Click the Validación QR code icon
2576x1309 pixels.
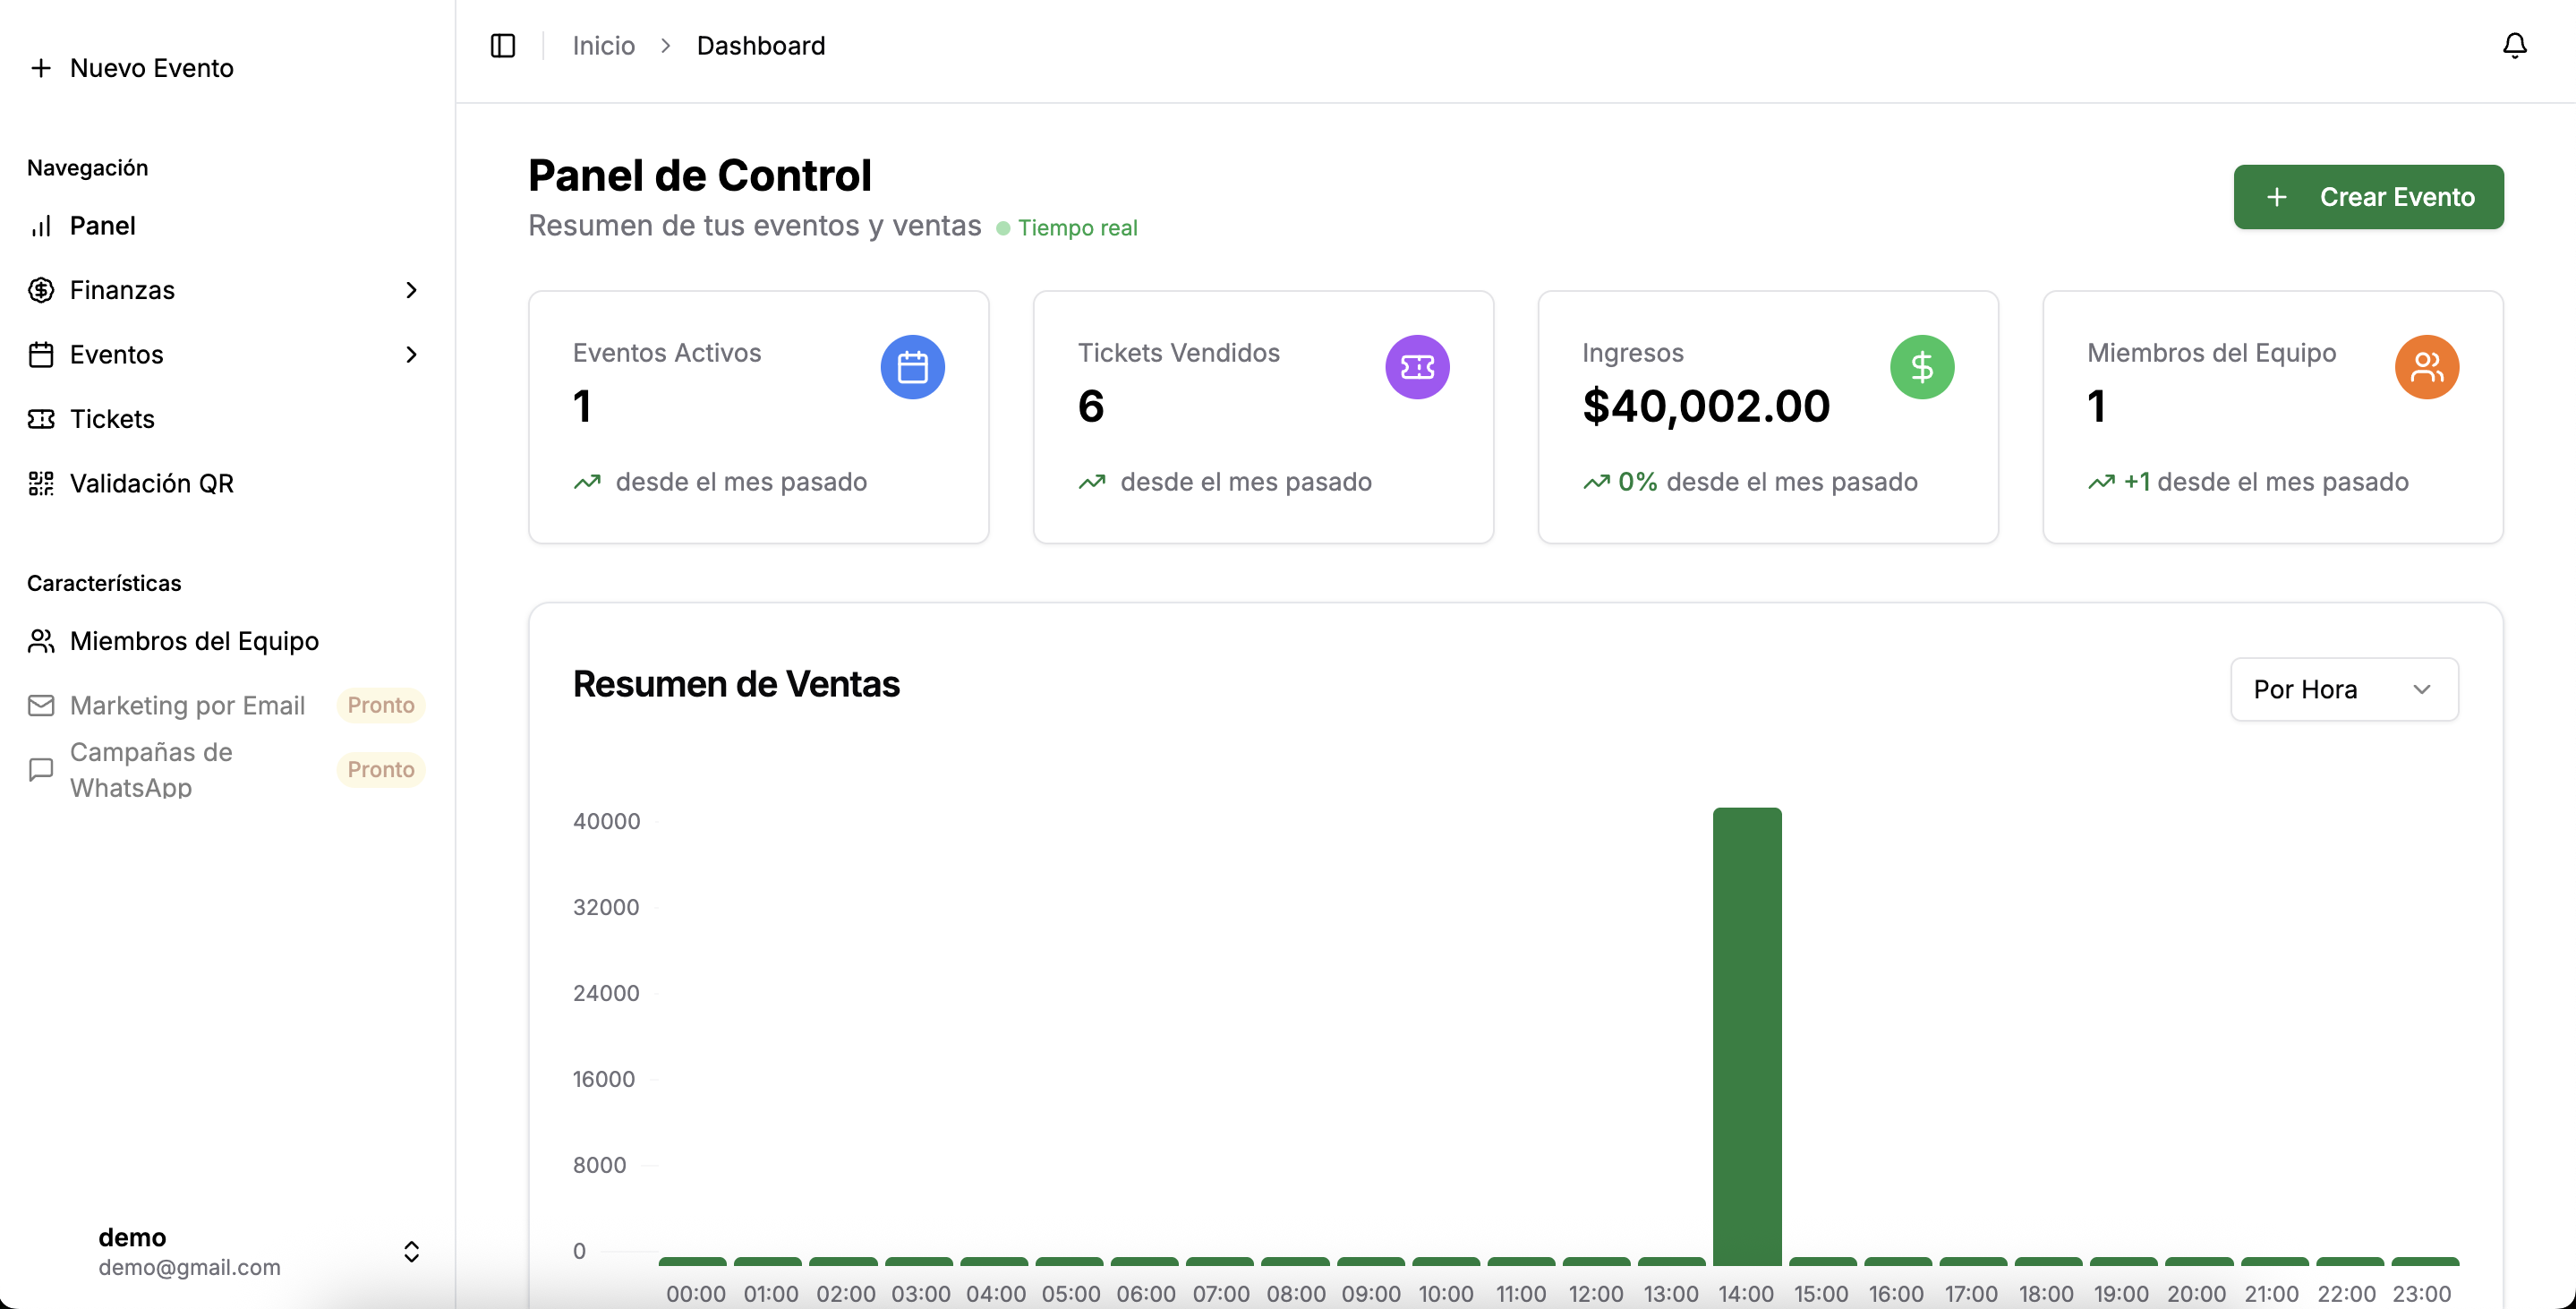click(41, 484)
